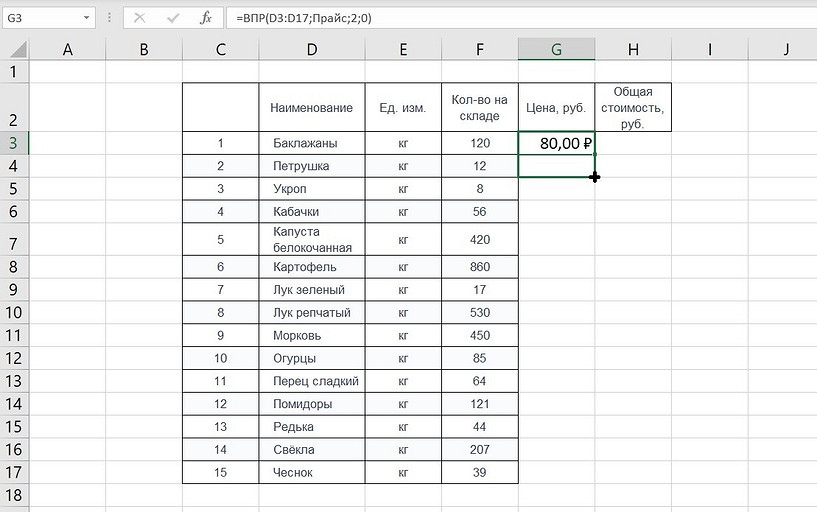Screen dimensions: 817x512
Task: Click the Name Box showing G3
Action: [x=40, y=18]
